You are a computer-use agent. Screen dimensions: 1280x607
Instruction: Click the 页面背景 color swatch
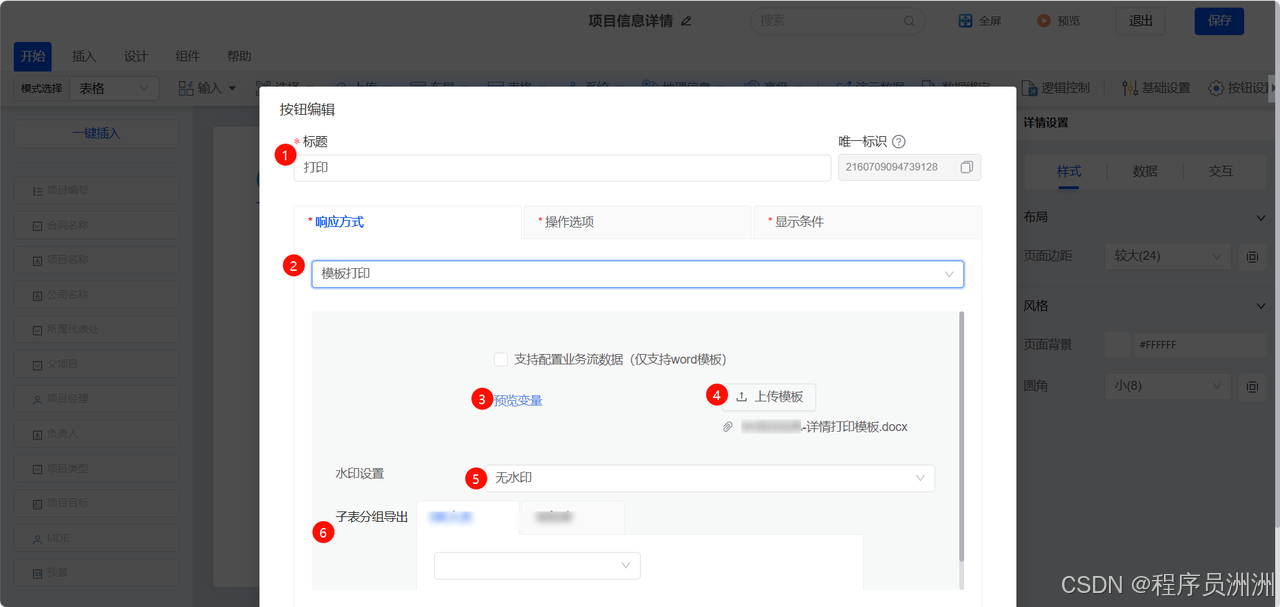pyautogui.click(x=1117, y=344)
